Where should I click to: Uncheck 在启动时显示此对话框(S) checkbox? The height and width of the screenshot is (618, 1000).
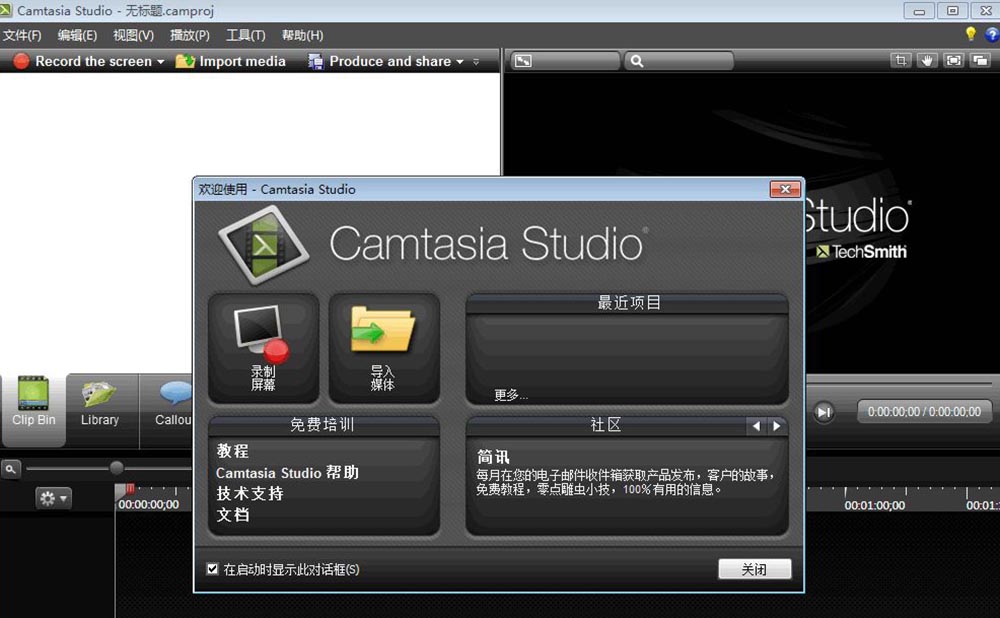tap(212, 569)
